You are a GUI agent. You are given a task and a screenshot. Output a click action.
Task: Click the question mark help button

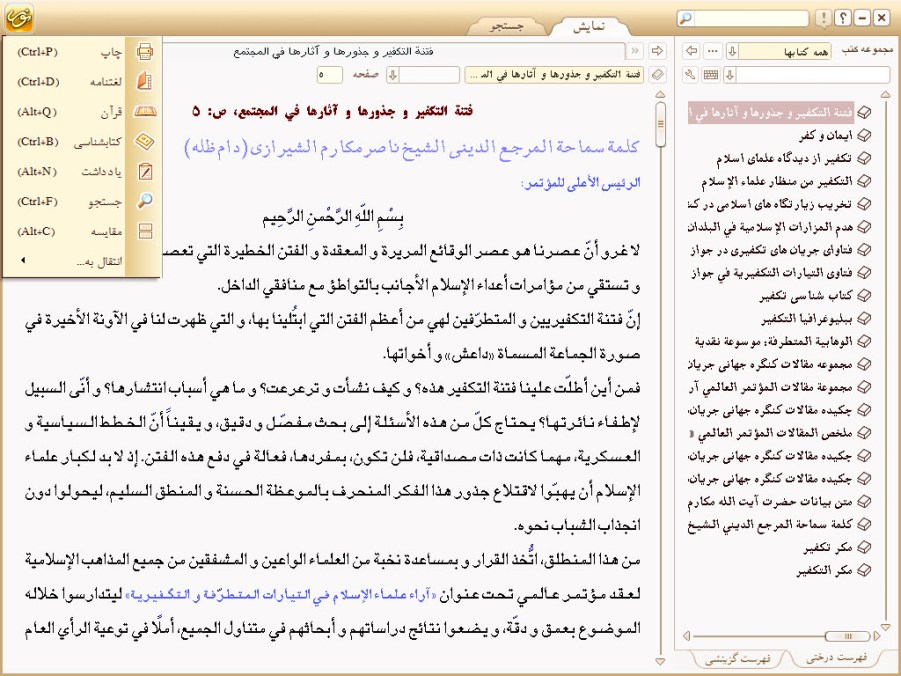[x=842, y=18]
